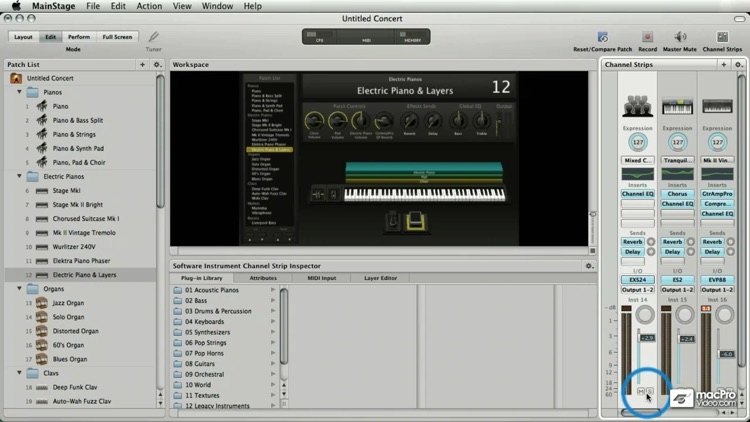Select Edit mode button

(x=50, y=37)
